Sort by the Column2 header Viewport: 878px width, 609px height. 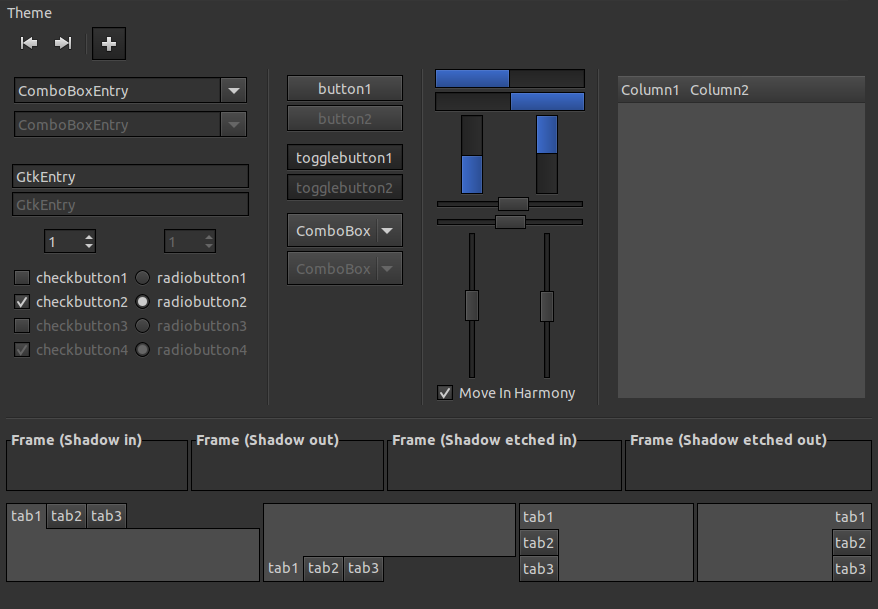[719, 90]
